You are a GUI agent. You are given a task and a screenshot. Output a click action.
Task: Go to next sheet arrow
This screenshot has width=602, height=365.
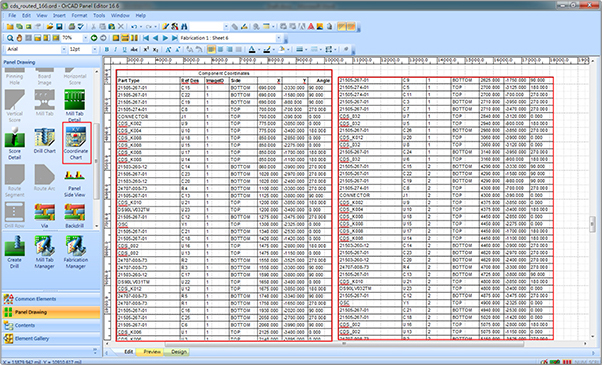(165, 38)
